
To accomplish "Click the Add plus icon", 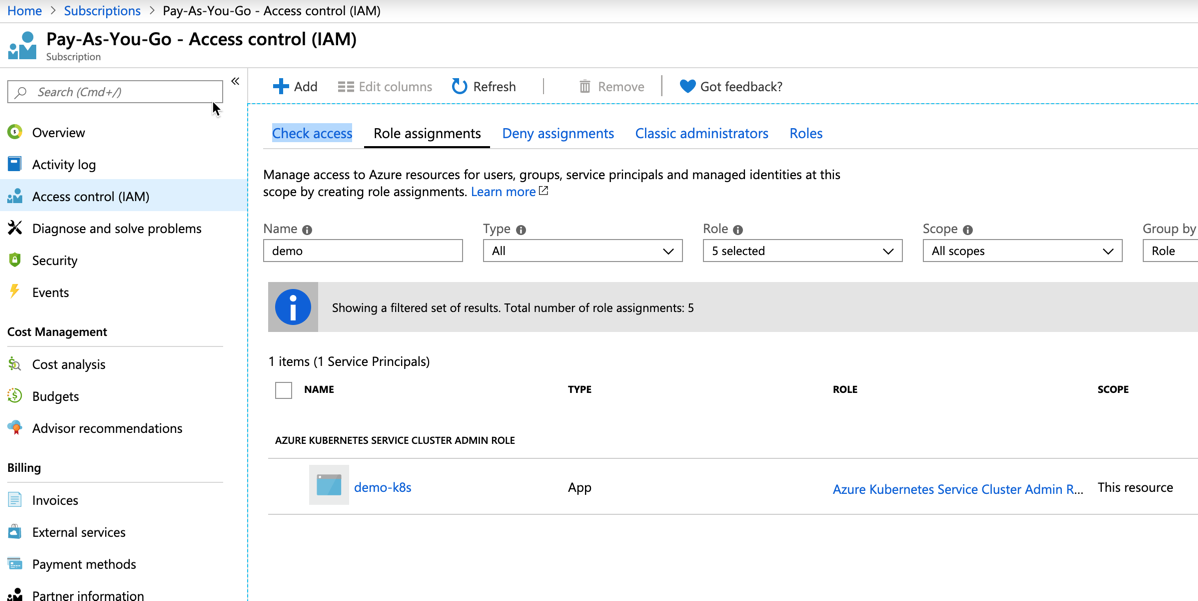I will 281,87.
